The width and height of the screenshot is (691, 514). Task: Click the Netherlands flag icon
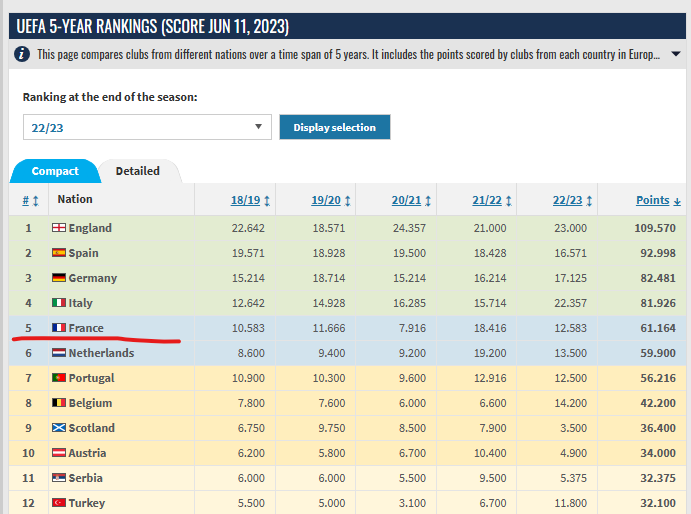click(x=59, y=353)
